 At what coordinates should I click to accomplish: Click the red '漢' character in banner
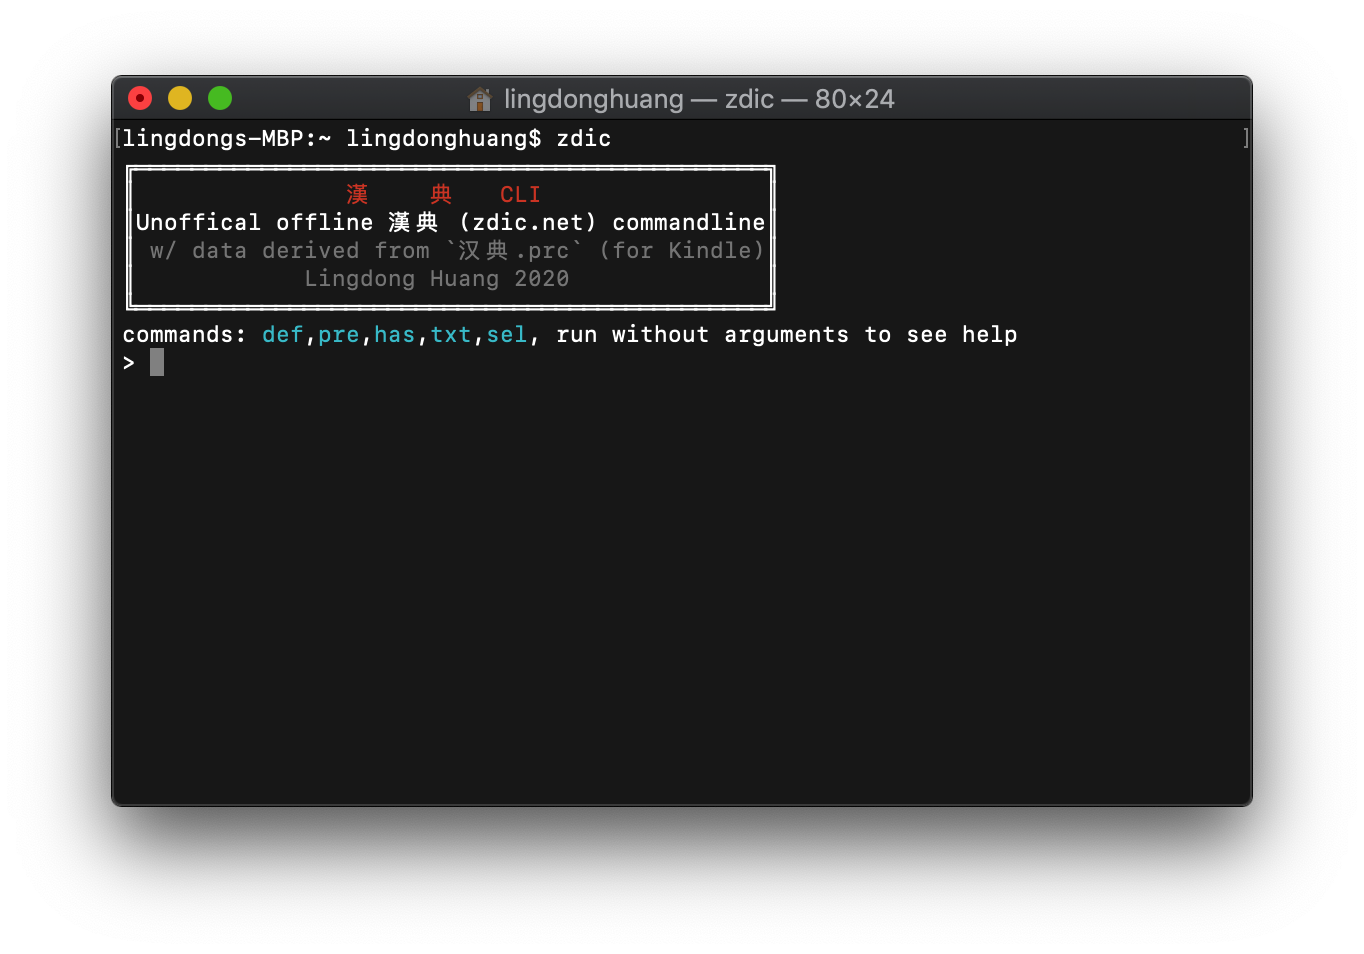pyautogui.click(x=357, y=194)
